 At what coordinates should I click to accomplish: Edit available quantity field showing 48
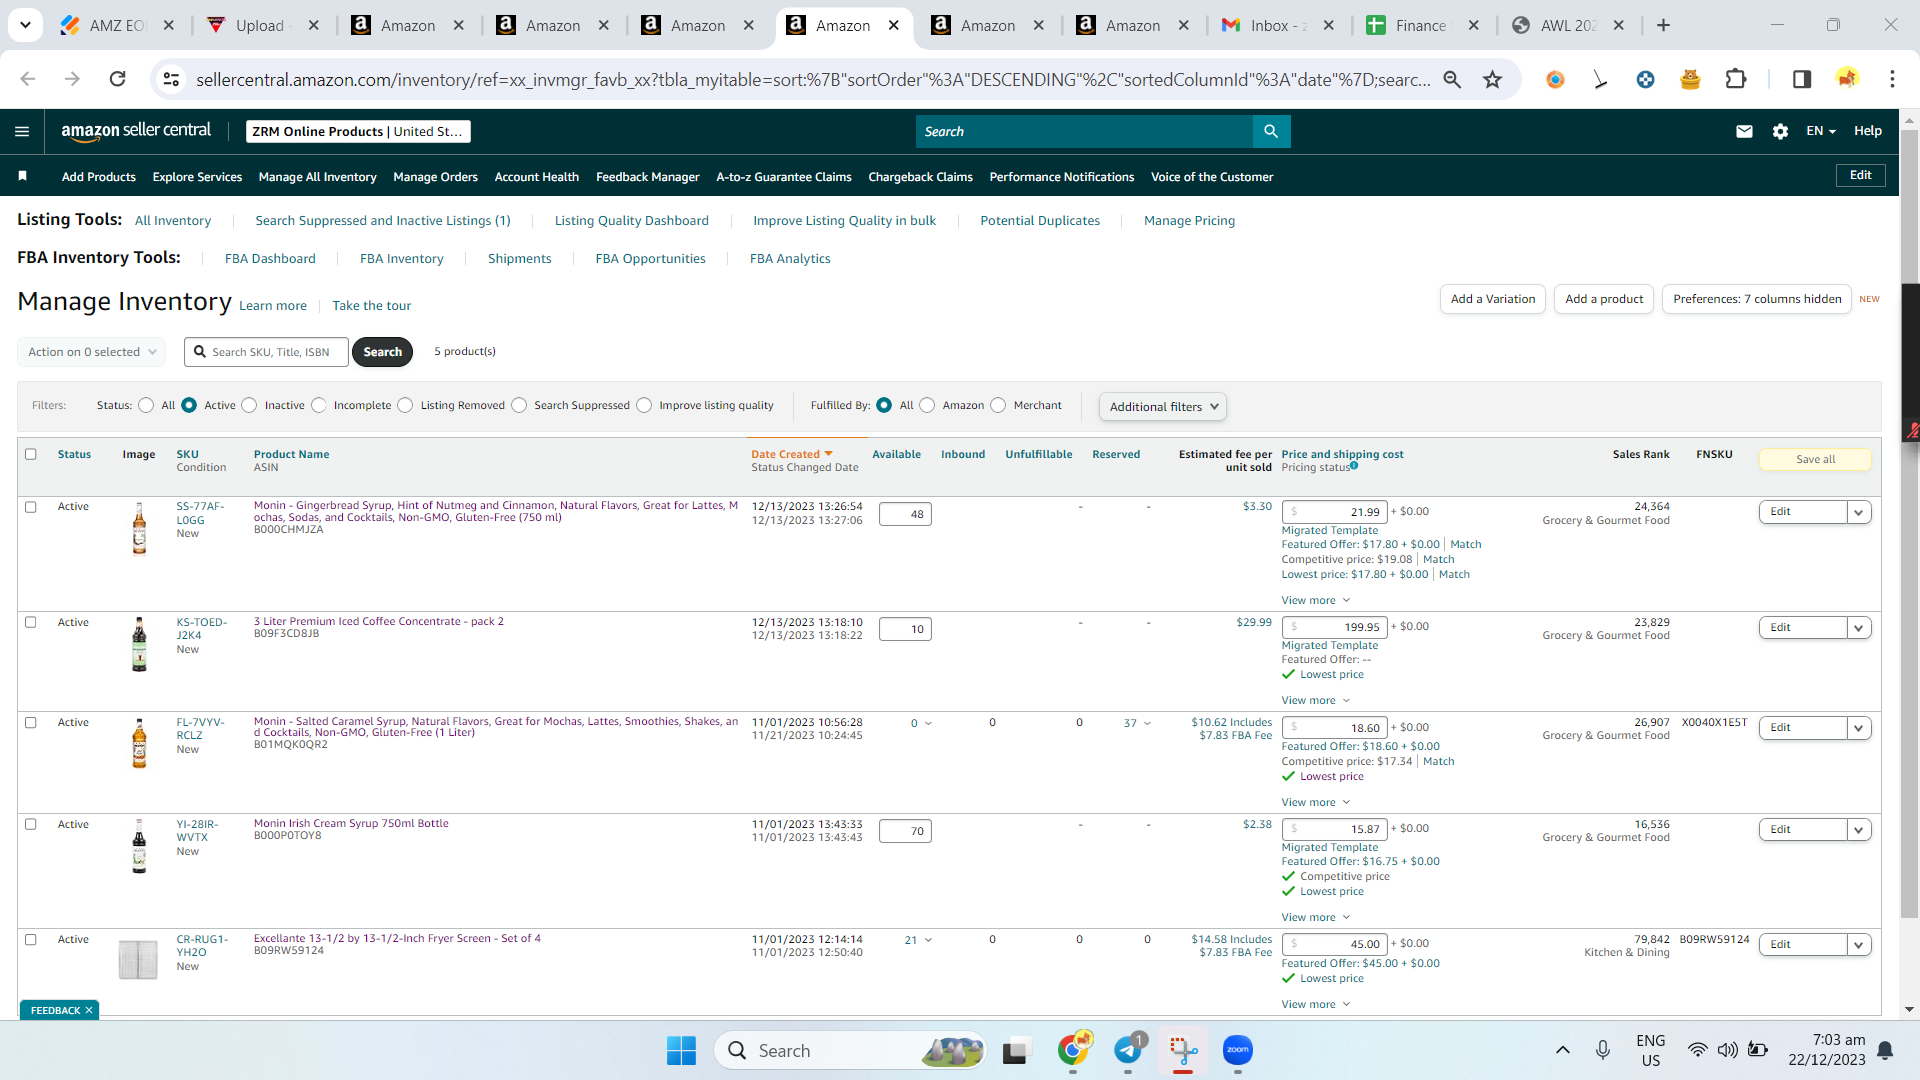click(905, 514)
